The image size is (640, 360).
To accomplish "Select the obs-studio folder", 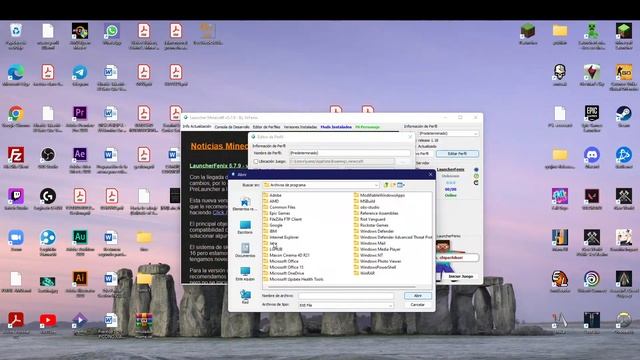I will click(367, 207).
